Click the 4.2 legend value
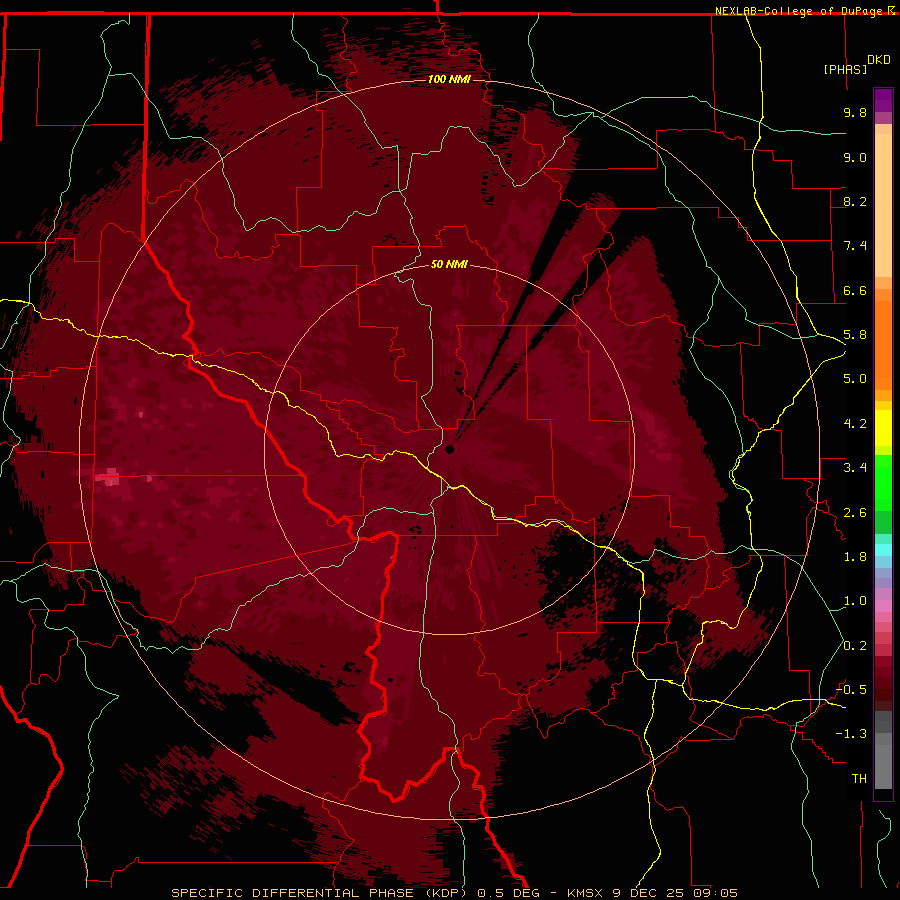 [855, 424]
